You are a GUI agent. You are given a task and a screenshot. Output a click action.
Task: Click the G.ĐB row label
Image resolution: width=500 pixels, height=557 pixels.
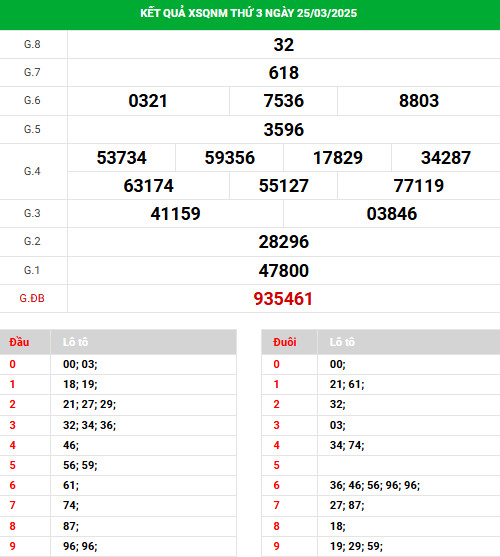point(32,298)
